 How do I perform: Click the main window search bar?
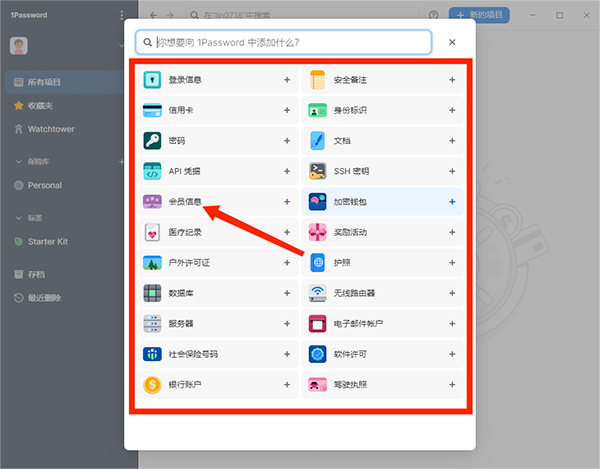click(302, 15)
